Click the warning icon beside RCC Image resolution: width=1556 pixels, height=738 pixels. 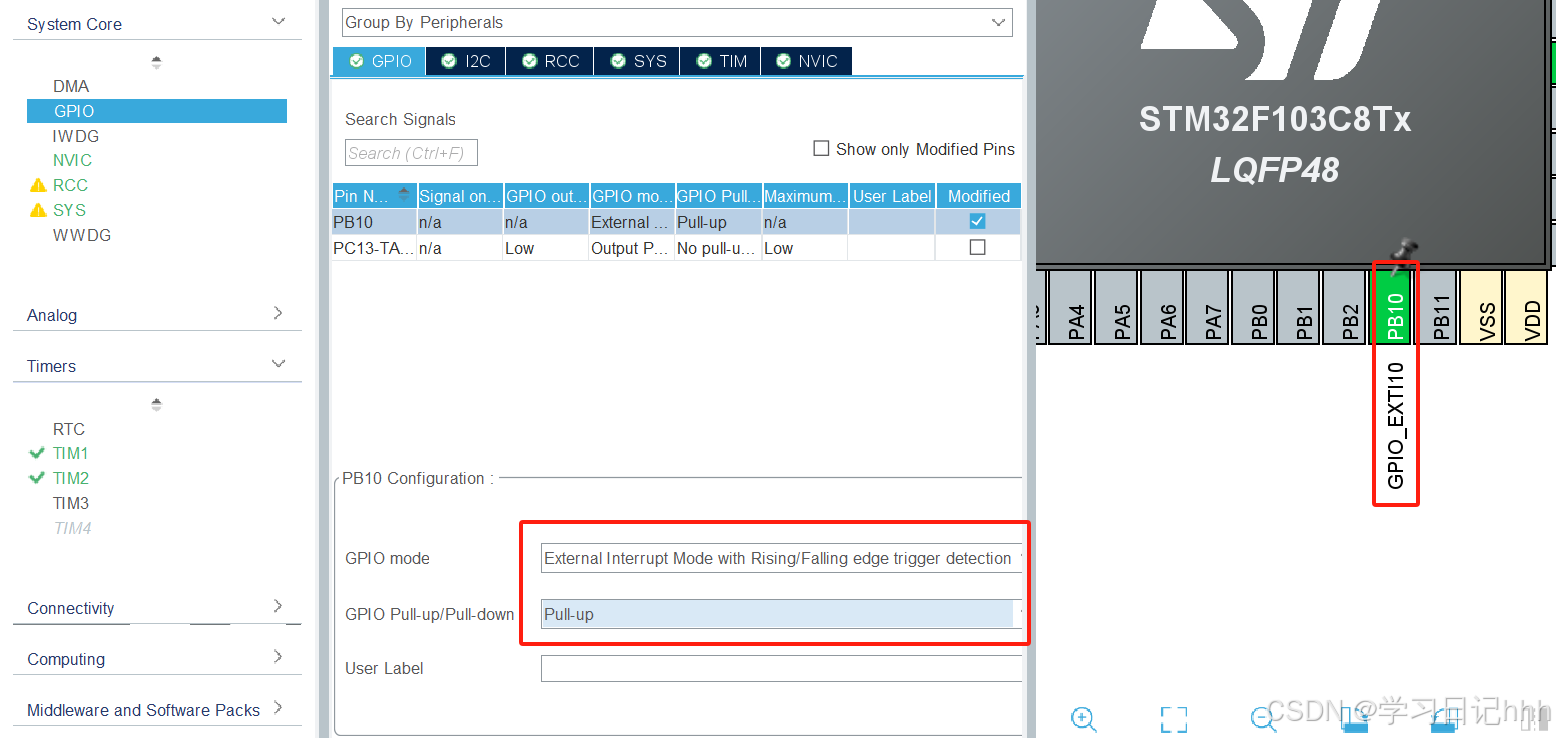click(38, 185)
